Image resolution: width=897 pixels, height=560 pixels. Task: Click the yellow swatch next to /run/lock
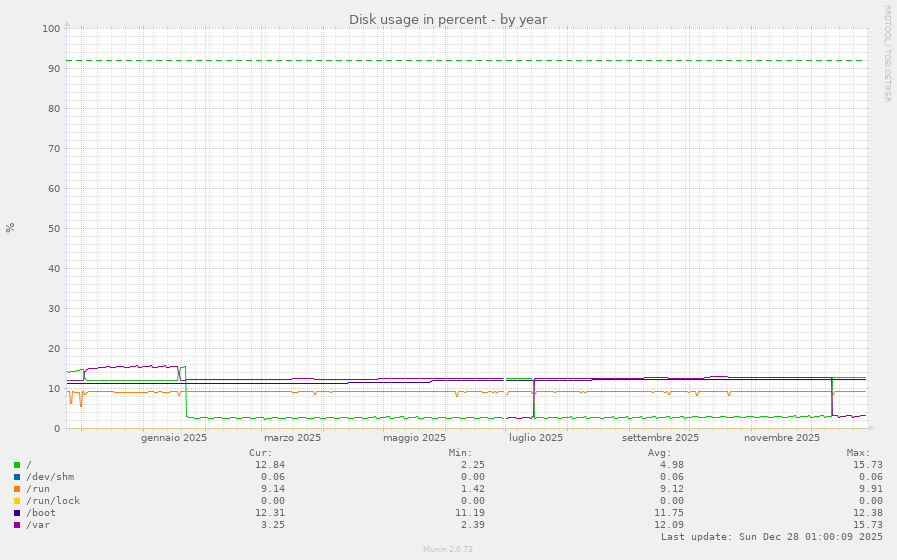click(17, 501)
